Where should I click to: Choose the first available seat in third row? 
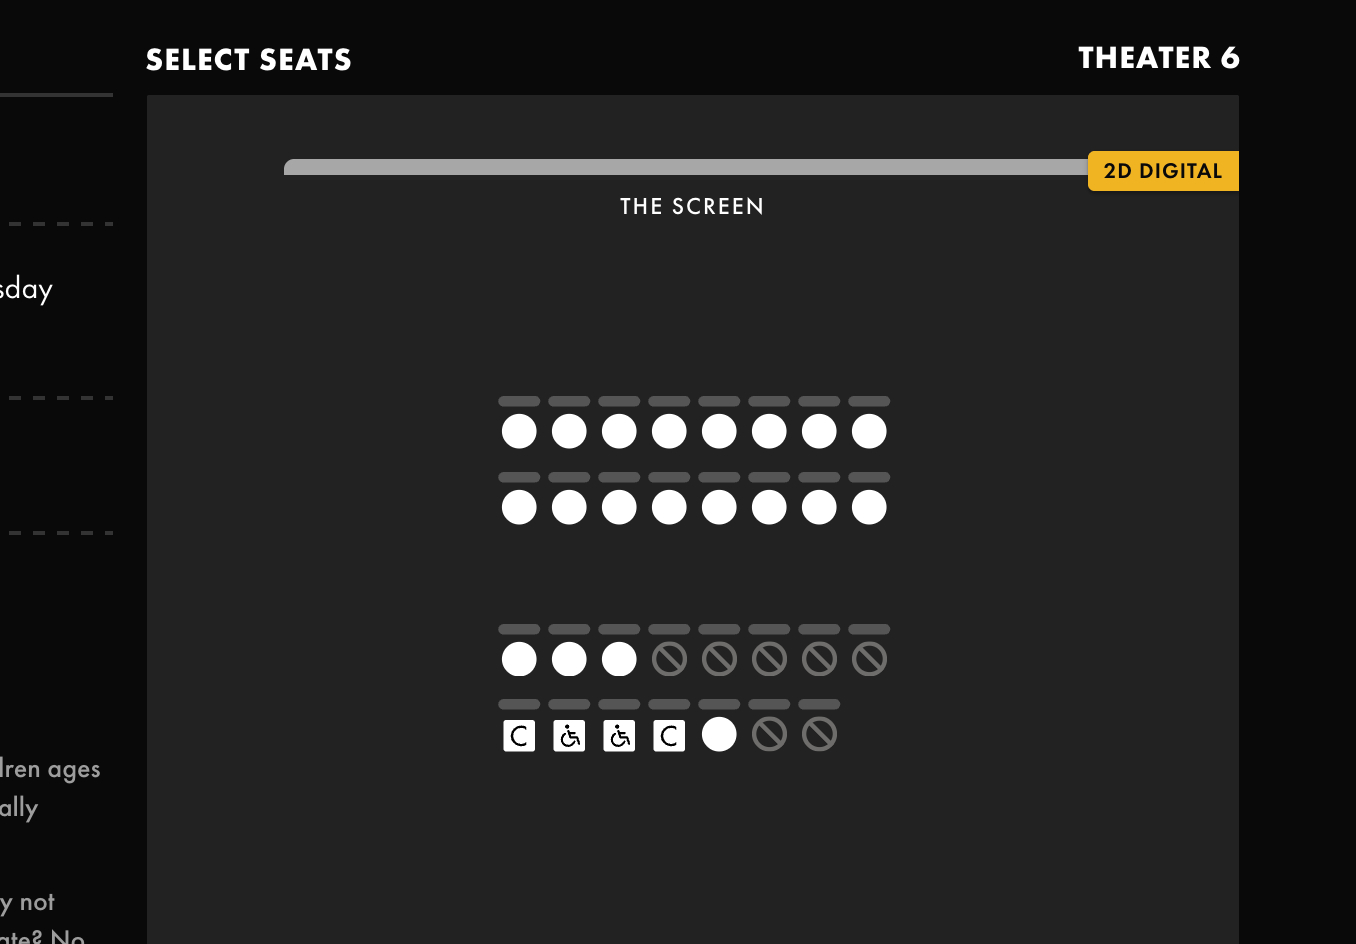[519, 659]
